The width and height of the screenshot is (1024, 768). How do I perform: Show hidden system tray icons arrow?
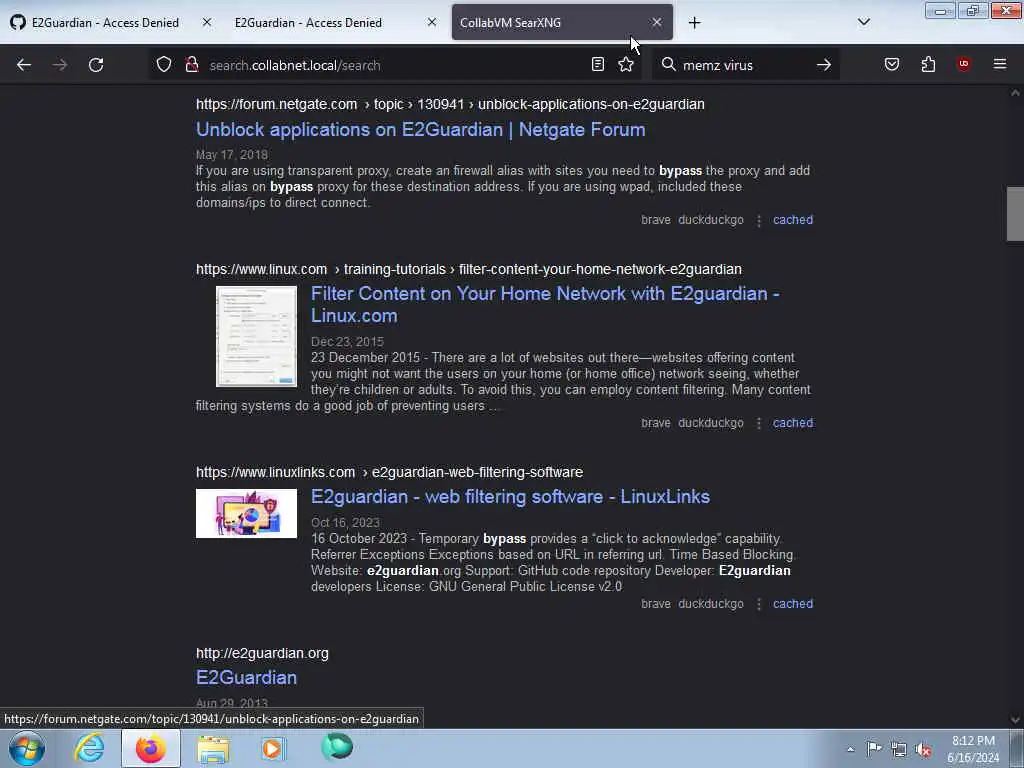point(850,749)
